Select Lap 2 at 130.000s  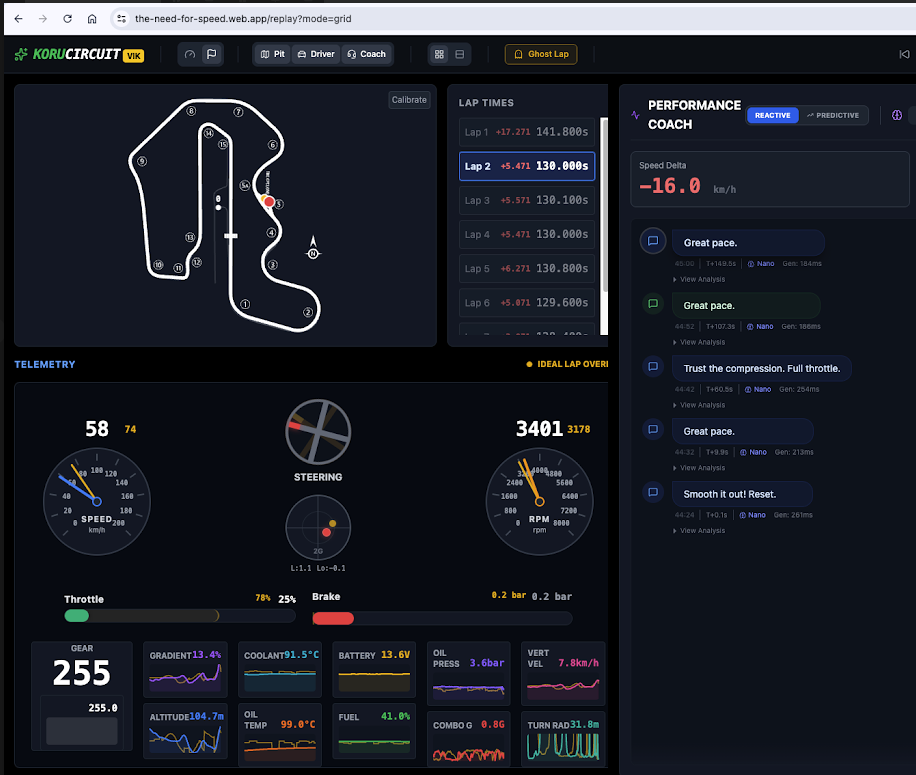pyautogui.click(x=526, y=166)
